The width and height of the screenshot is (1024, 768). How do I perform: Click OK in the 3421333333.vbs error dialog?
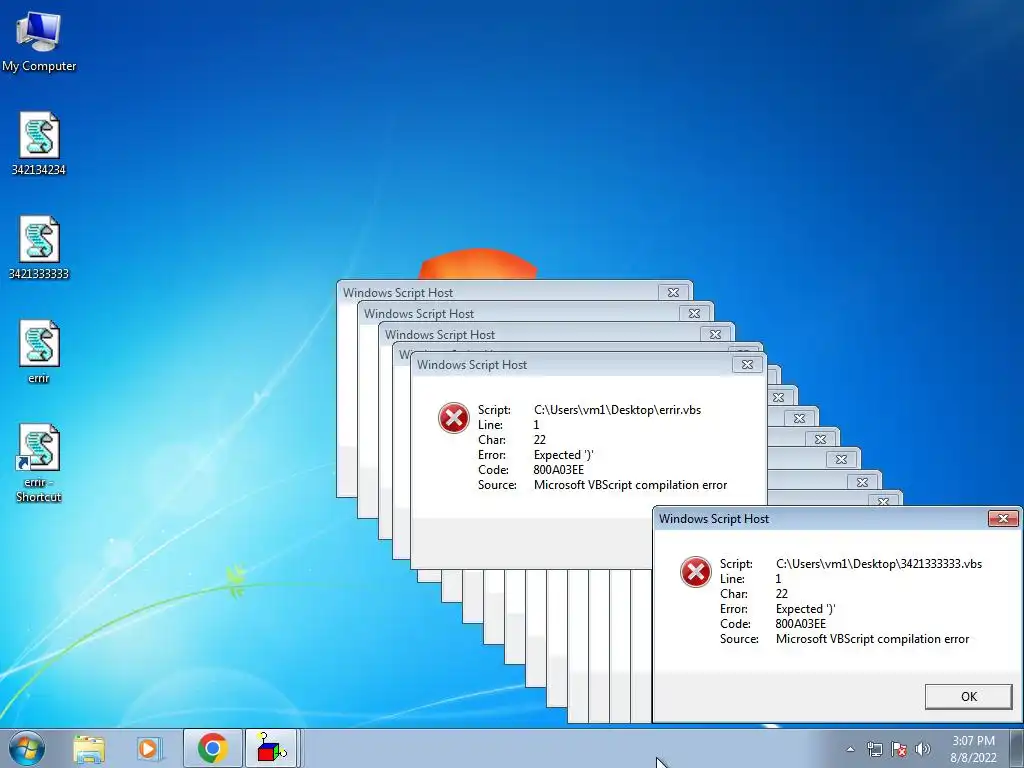(968, 697)
